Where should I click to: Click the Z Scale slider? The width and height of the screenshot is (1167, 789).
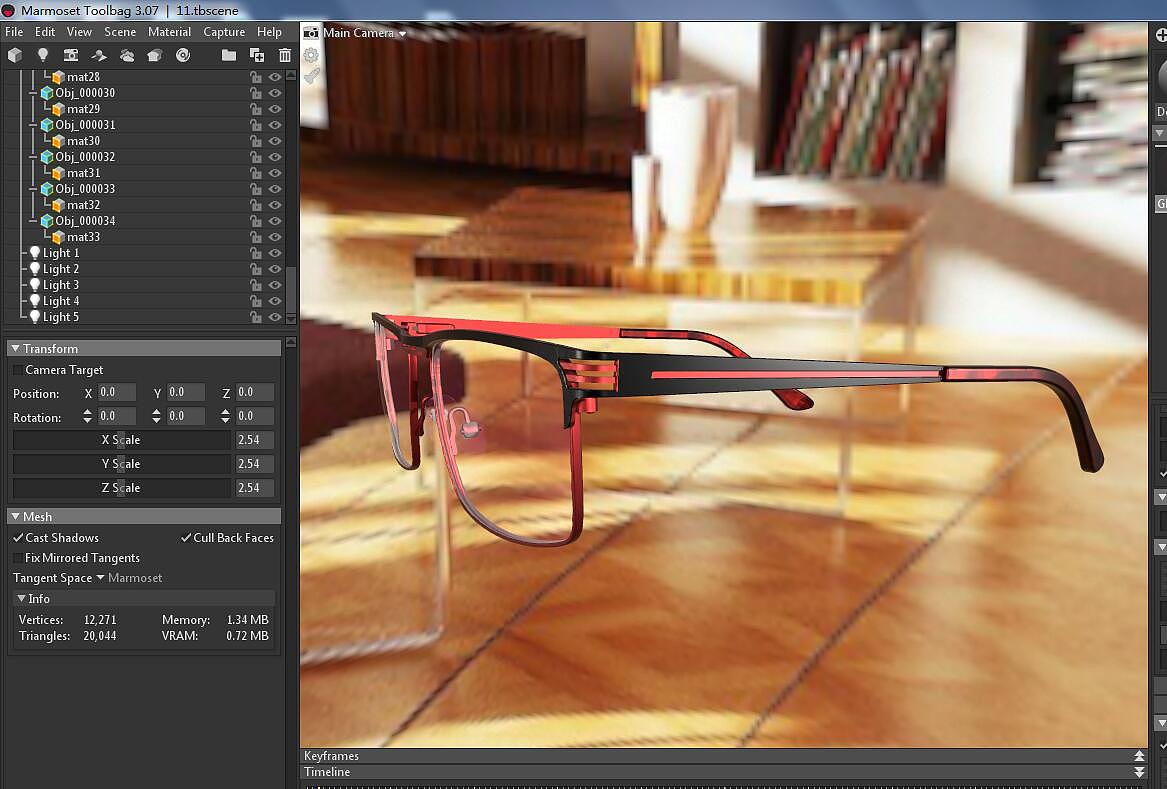[x=121, y=488]
